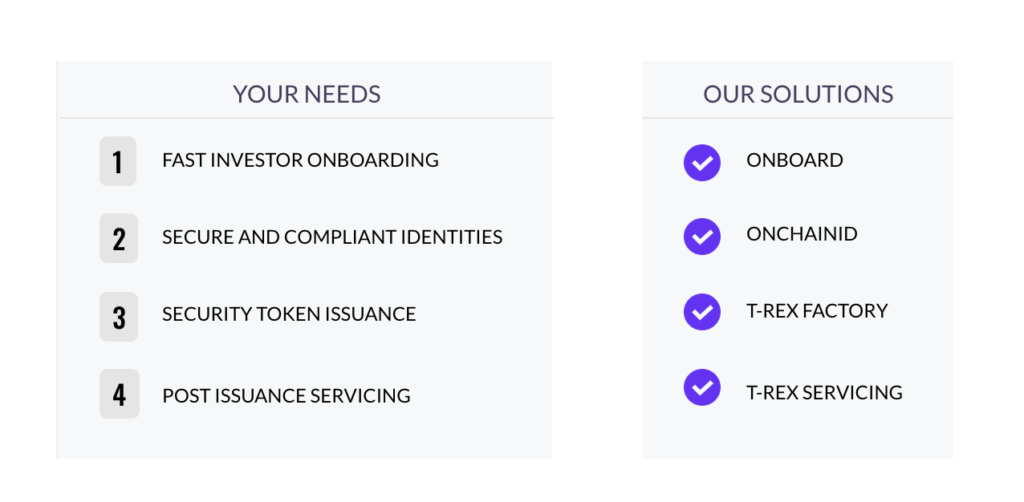The height and width of the screenshot is (502, 1024).
Task: Click the purple checkmark beside ONBOARD
Action: [701, 163]
